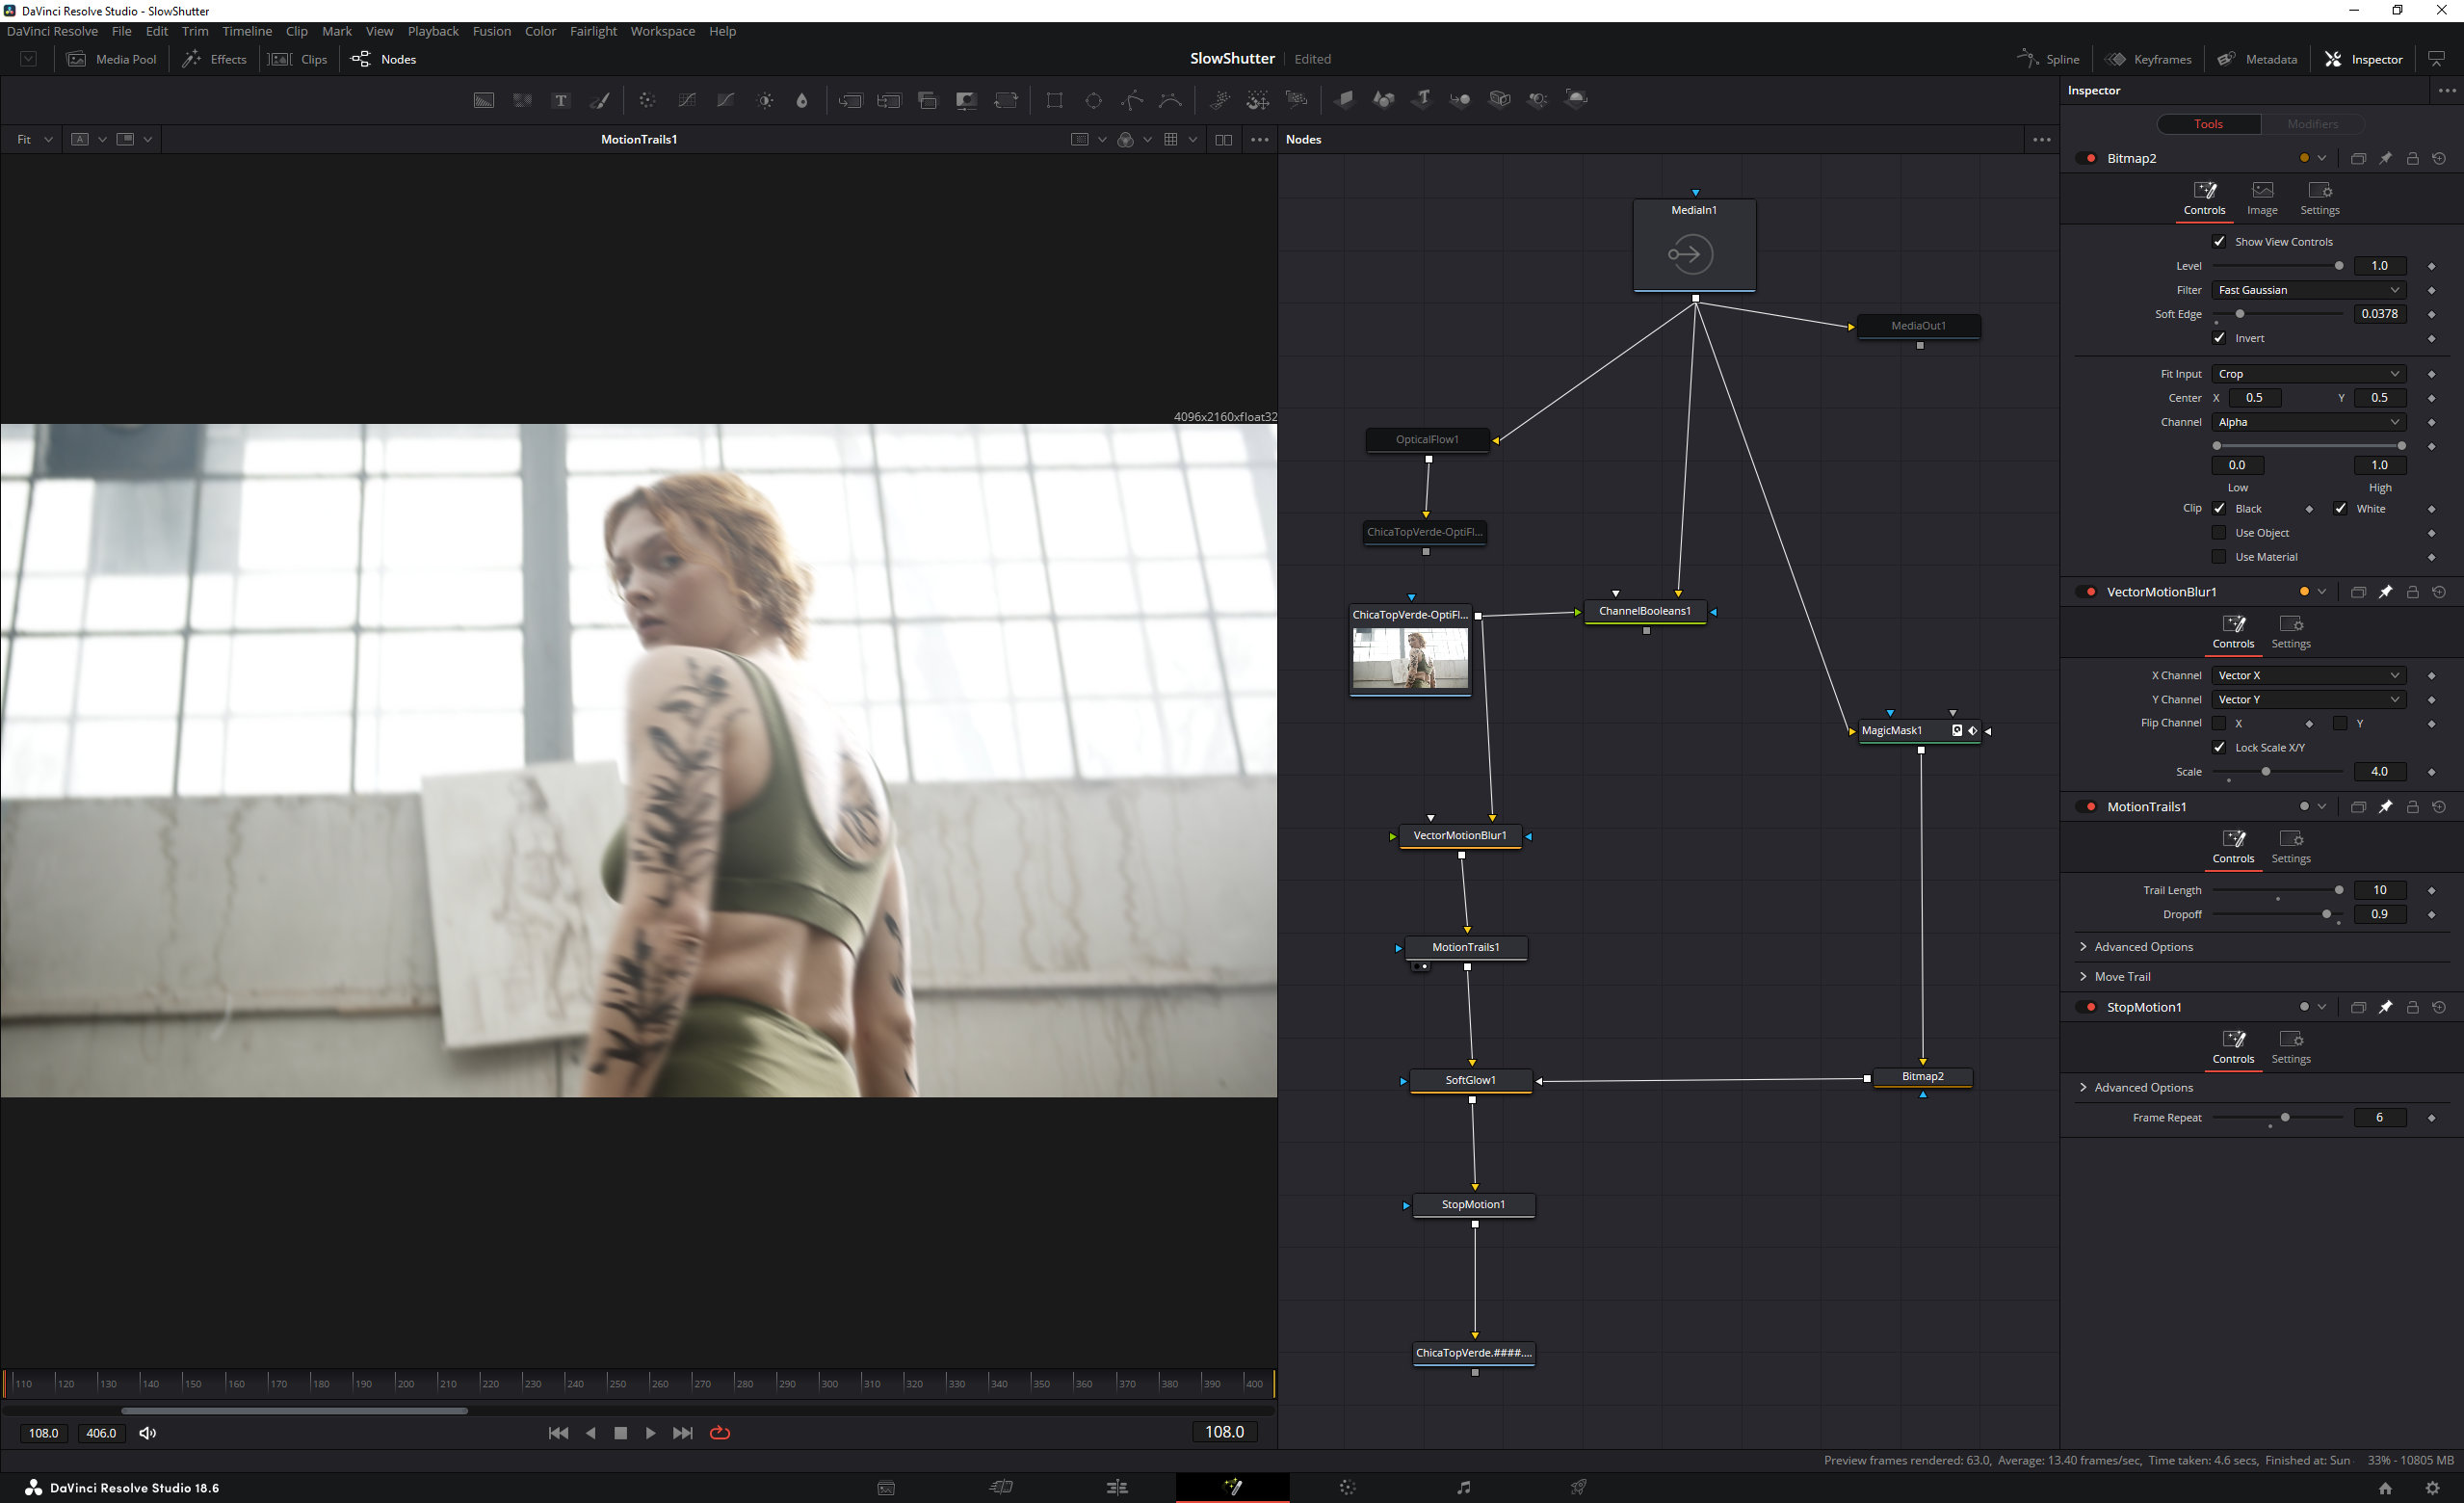2464x1503 pixels.
Task: Open the Spline panel
Action: [2048, 59]
